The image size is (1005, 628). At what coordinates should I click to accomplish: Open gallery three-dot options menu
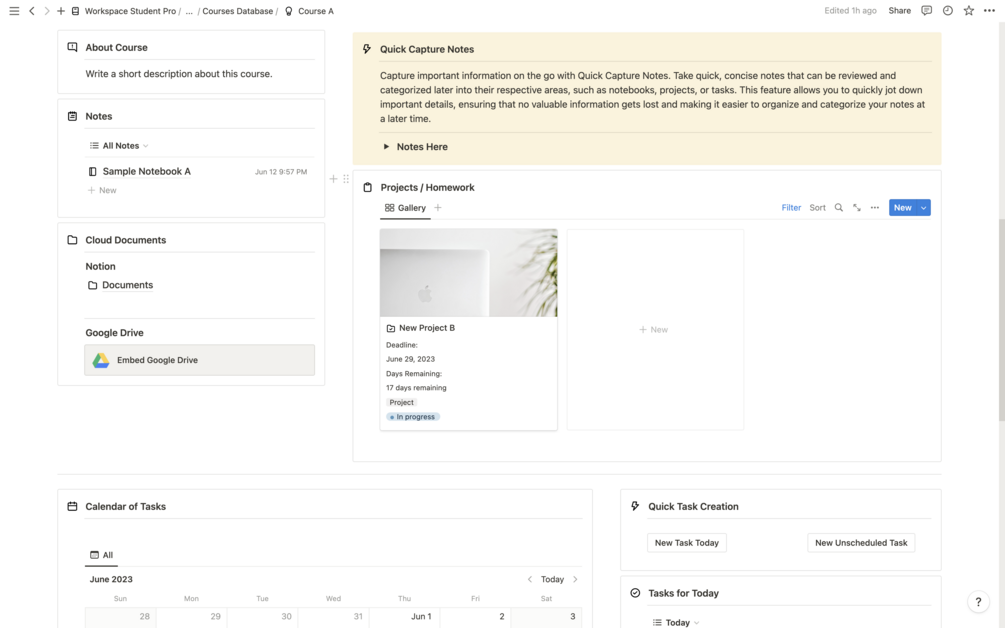pyautogui.click(x=874, y=208)
